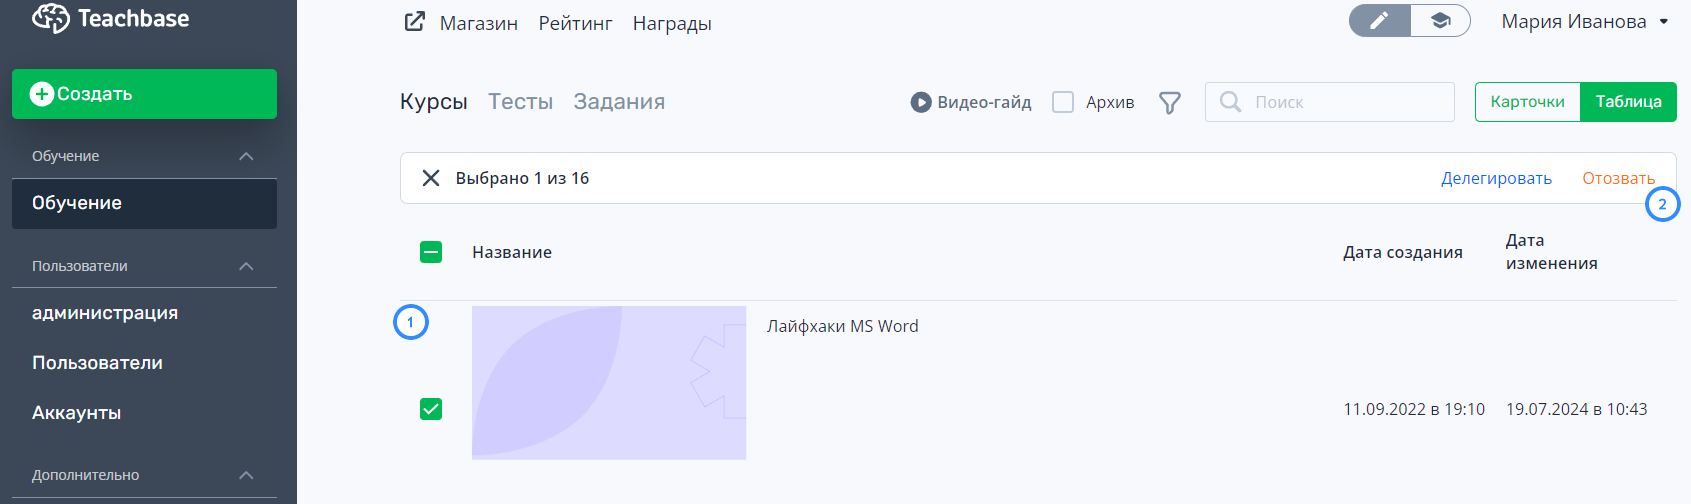Open the Мария Иванова user menu
Image resolution: width=1691 pixels, height=504 pixels.
[x=1585, y=21]
